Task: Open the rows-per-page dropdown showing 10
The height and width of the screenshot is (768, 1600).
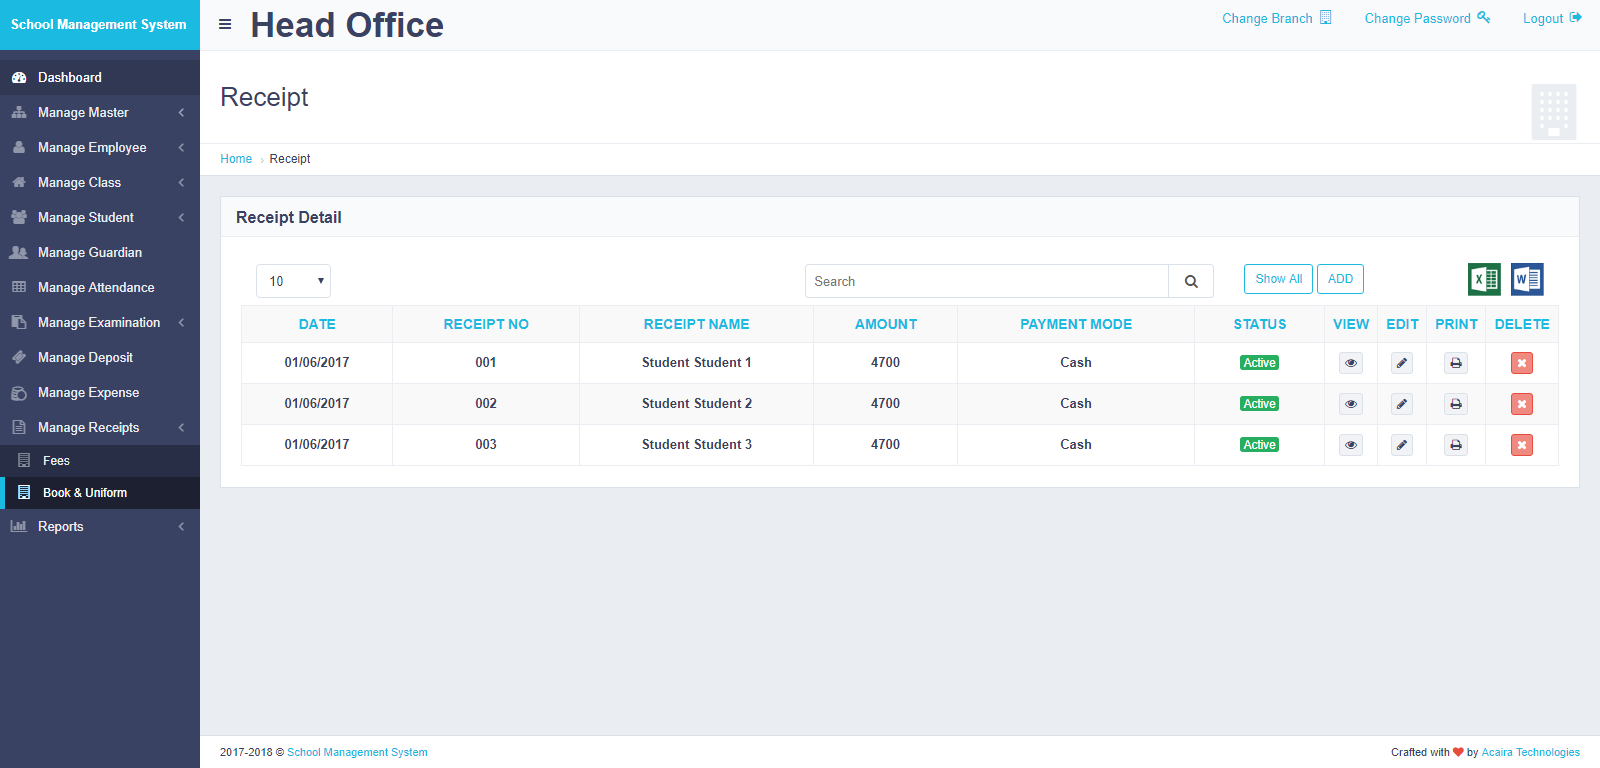Action: click(293, 282)
